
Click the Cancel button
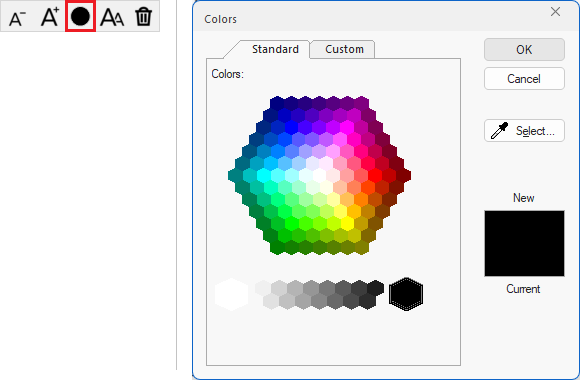[524, 78]
